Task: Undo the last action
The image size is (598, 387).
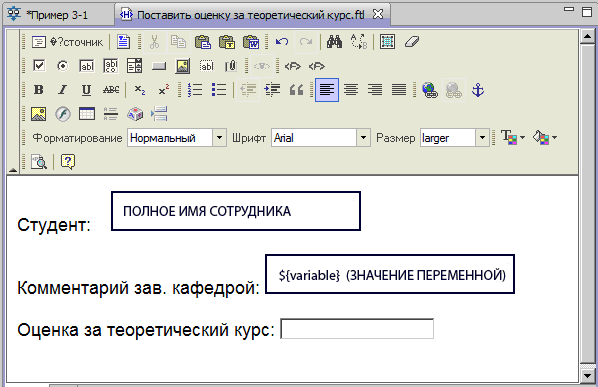Action: tap(282, 42)
